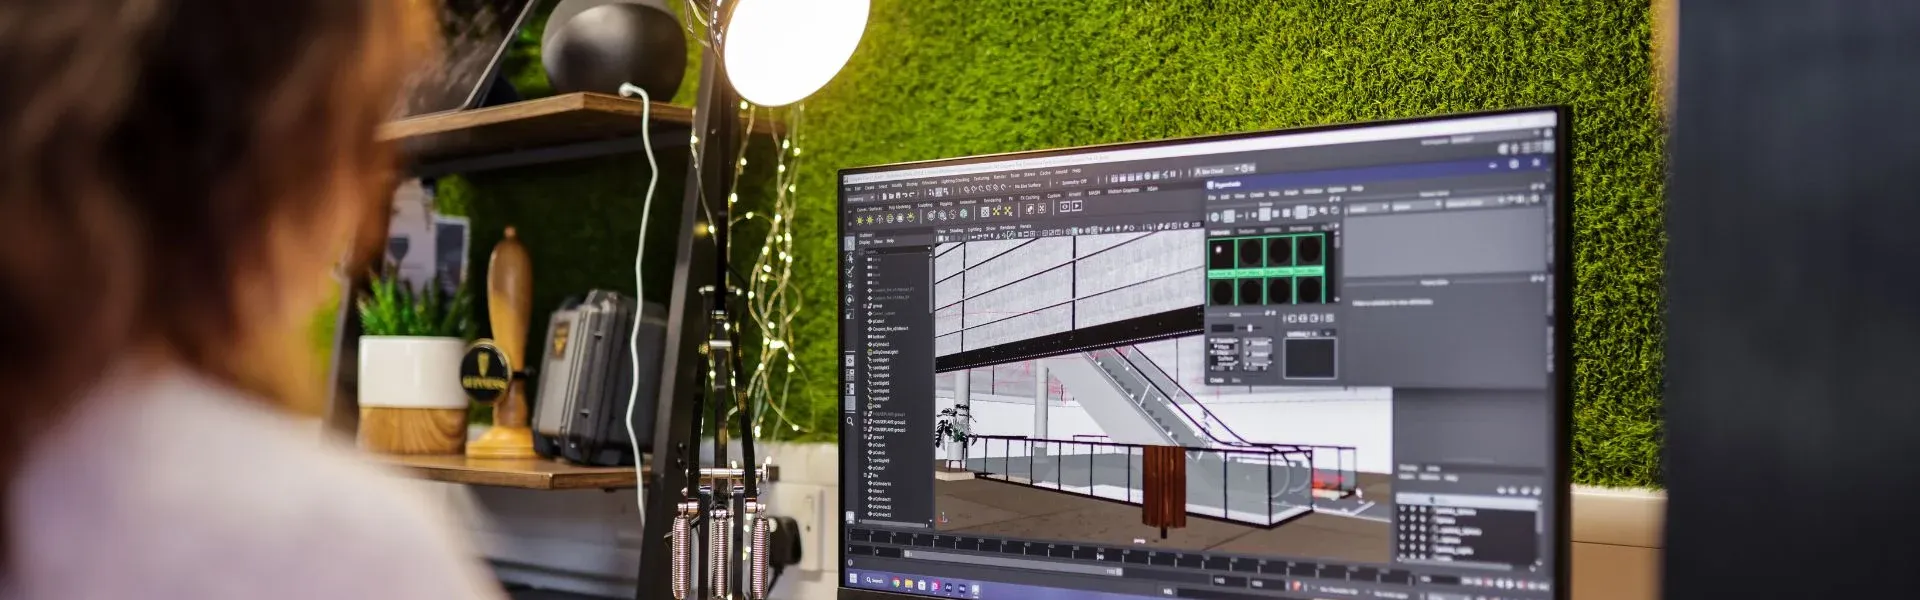Screen dimensions: 1920x600
Task: Create an ambient light from Rendering shelf
Action: [x=860, y=220]
